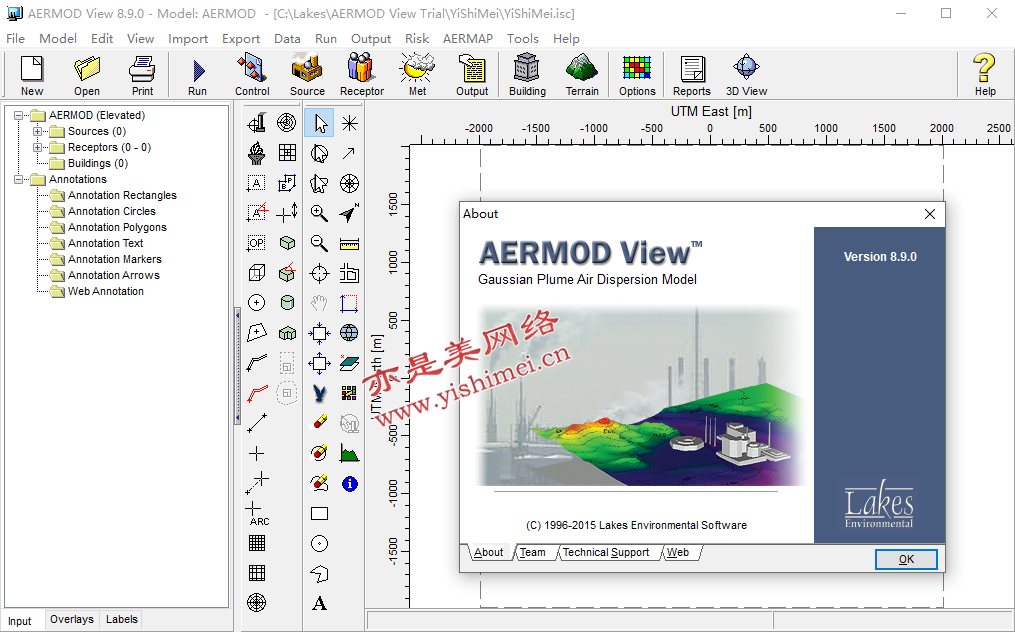The image size is (1015, 632).
Task: Open the Tools menu
Action: [x=522, y=39]
